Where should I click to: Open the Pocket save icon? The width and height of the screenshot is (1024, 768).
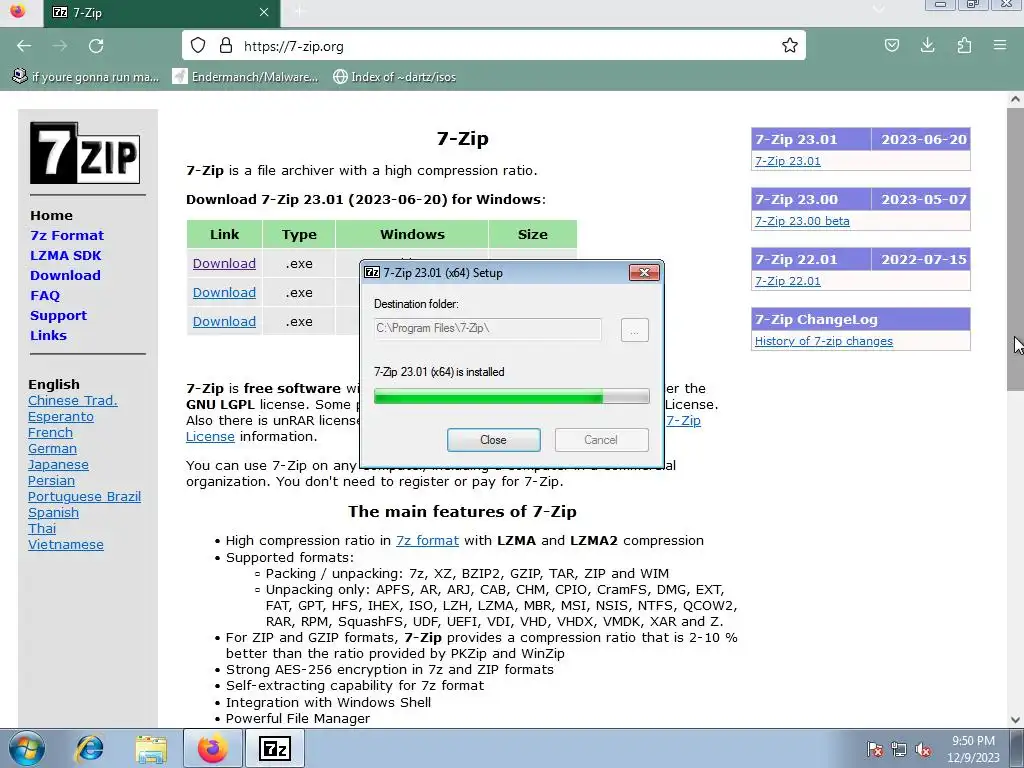click(891, 46)
